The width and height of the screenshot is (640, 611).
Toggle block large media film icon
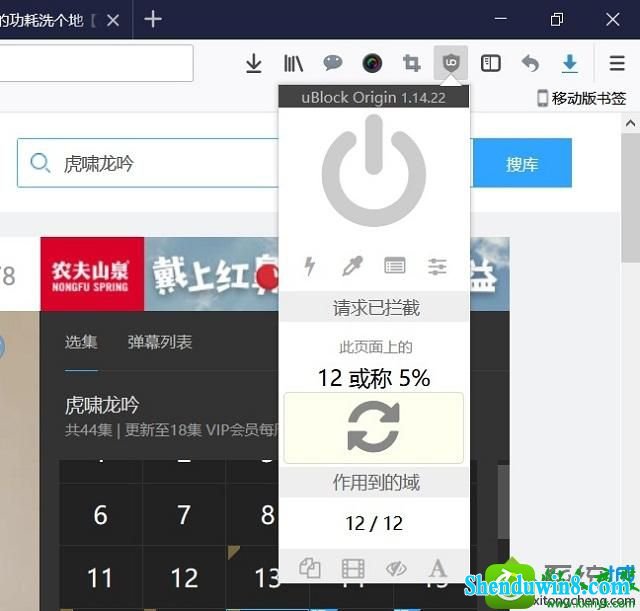pyautogui.click(x=353, y=569)
